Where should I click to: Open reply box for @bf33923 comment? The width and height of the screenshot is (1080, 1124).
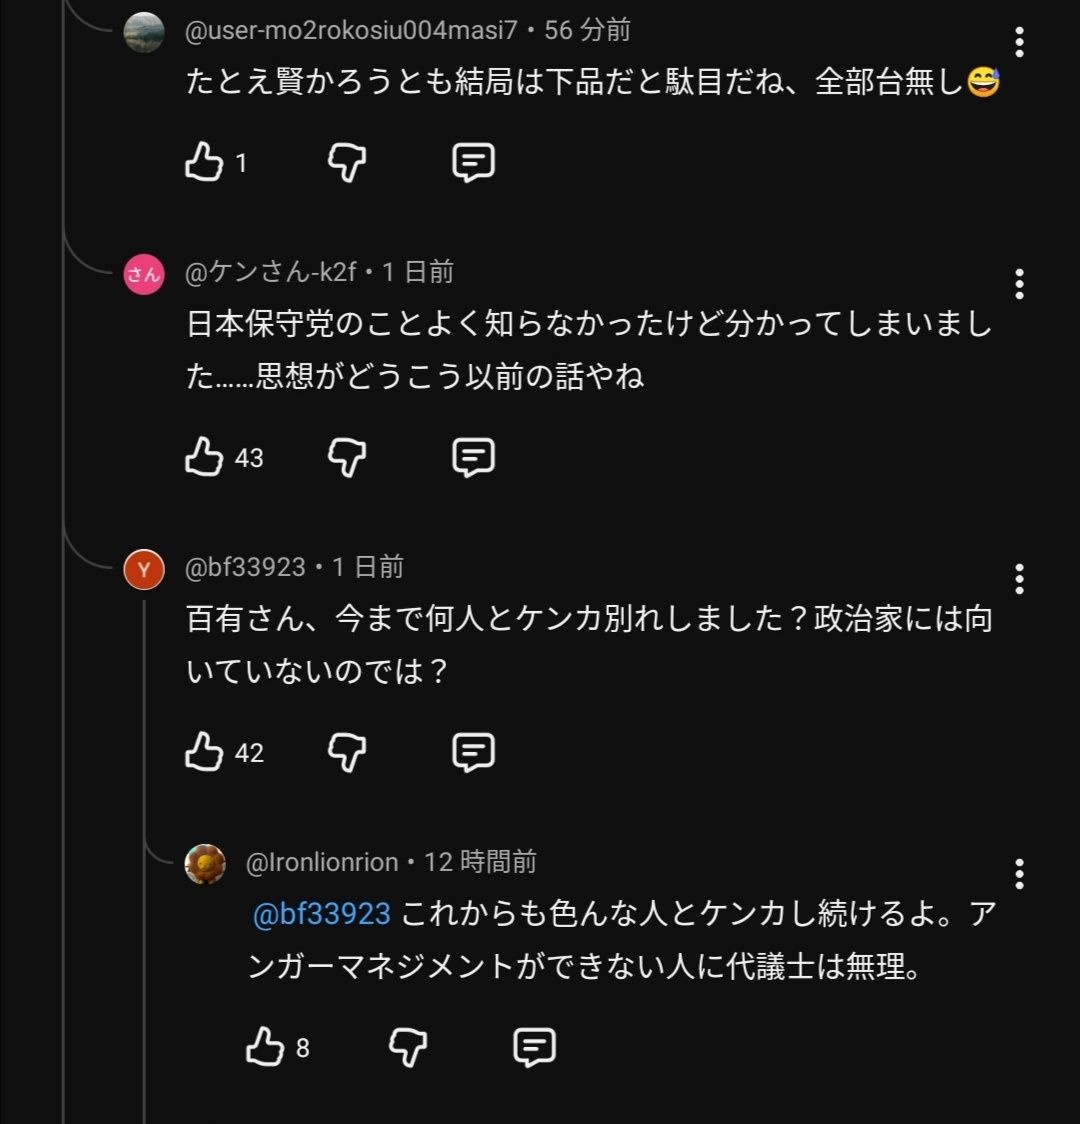(473, 752)
